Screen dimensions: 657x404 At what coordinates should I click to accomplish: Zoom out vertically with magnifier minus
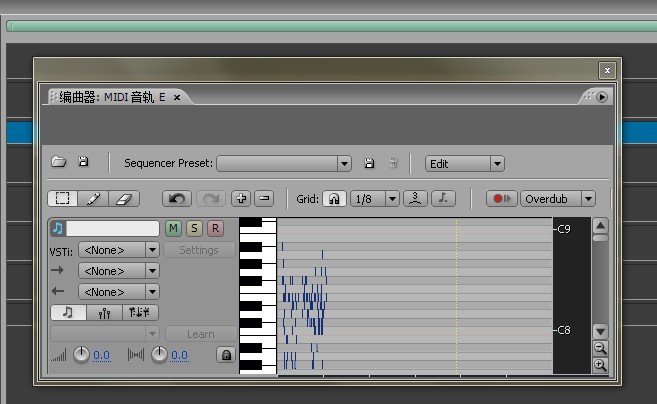pos(600,348)
